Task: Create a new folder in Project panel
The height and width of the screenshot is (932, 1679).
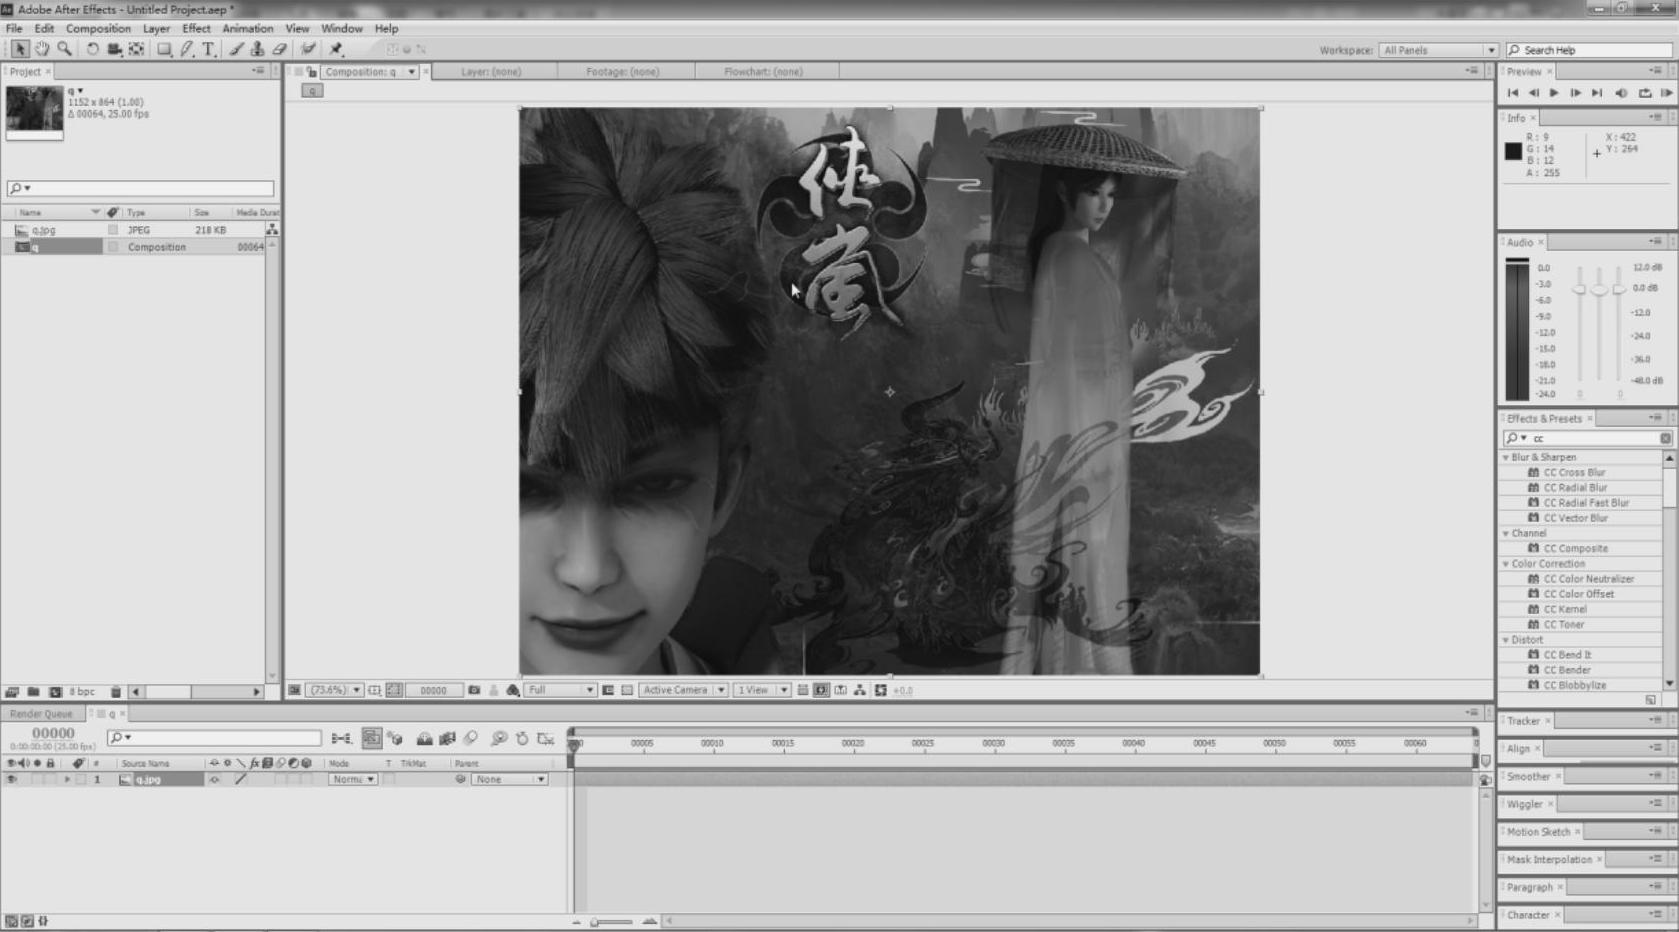Action: point(33,692)
